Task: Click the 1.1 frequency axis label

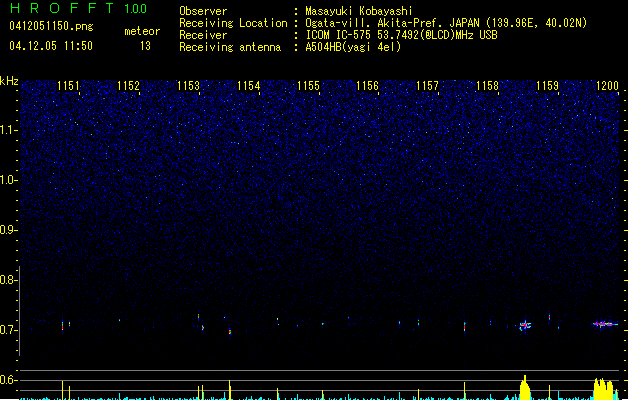Action: 9,130
